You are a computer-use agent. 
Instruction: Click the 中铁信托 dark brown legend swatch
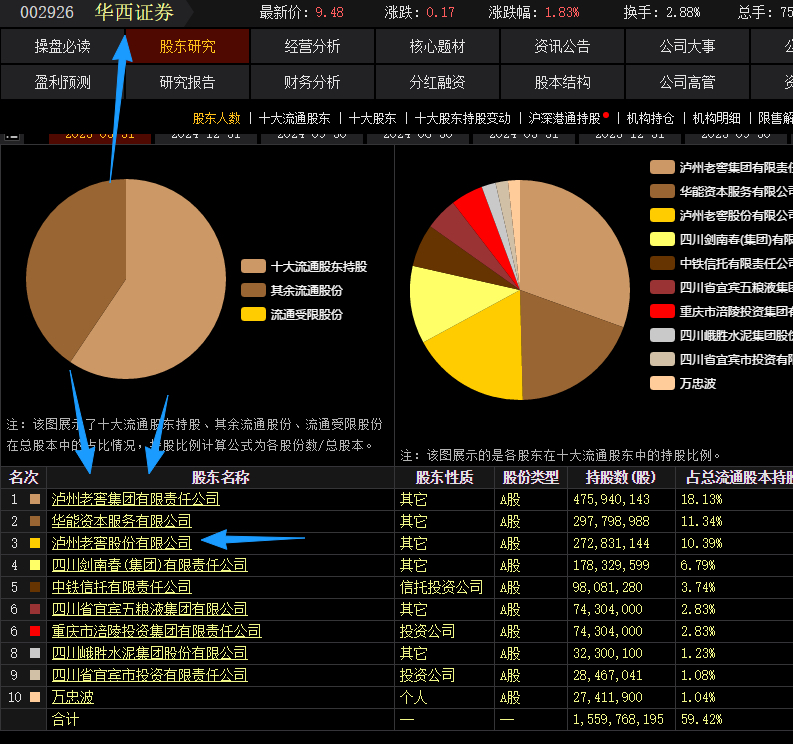(x=663, y=263)
